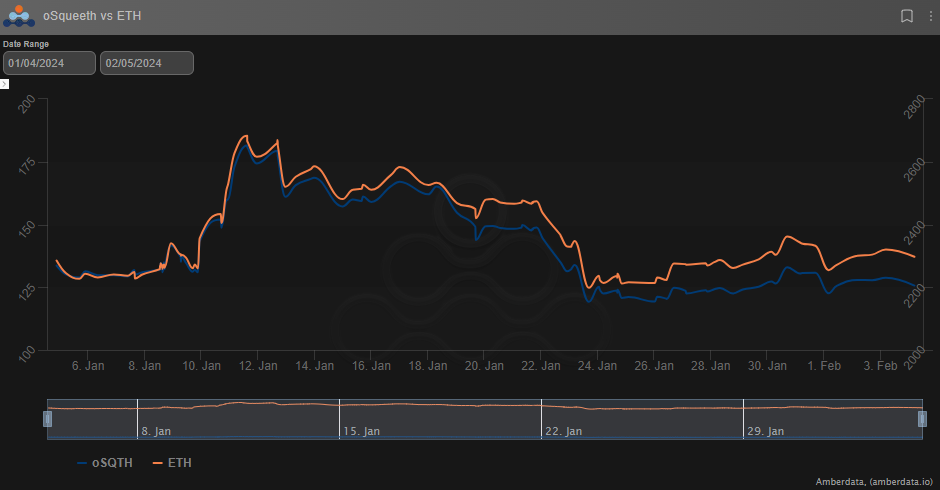Edit the end date field 02/05/2024
The image size is (940, 490).
tap(147, 63)
